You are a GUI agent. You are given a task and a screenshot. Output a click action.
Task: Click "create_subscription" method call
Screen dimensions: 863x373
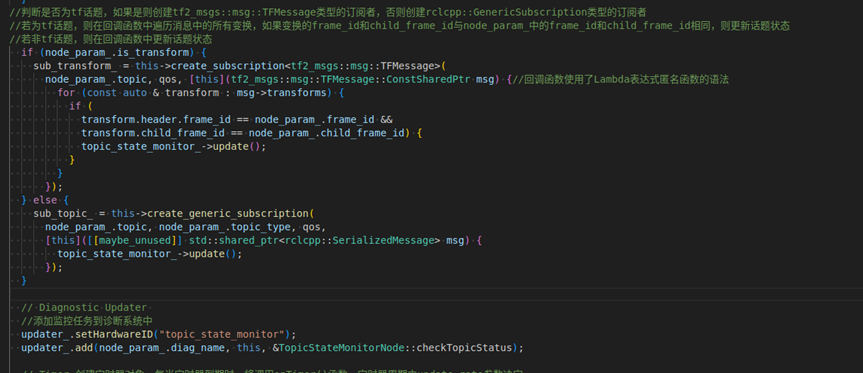click(x=226, y=66)
